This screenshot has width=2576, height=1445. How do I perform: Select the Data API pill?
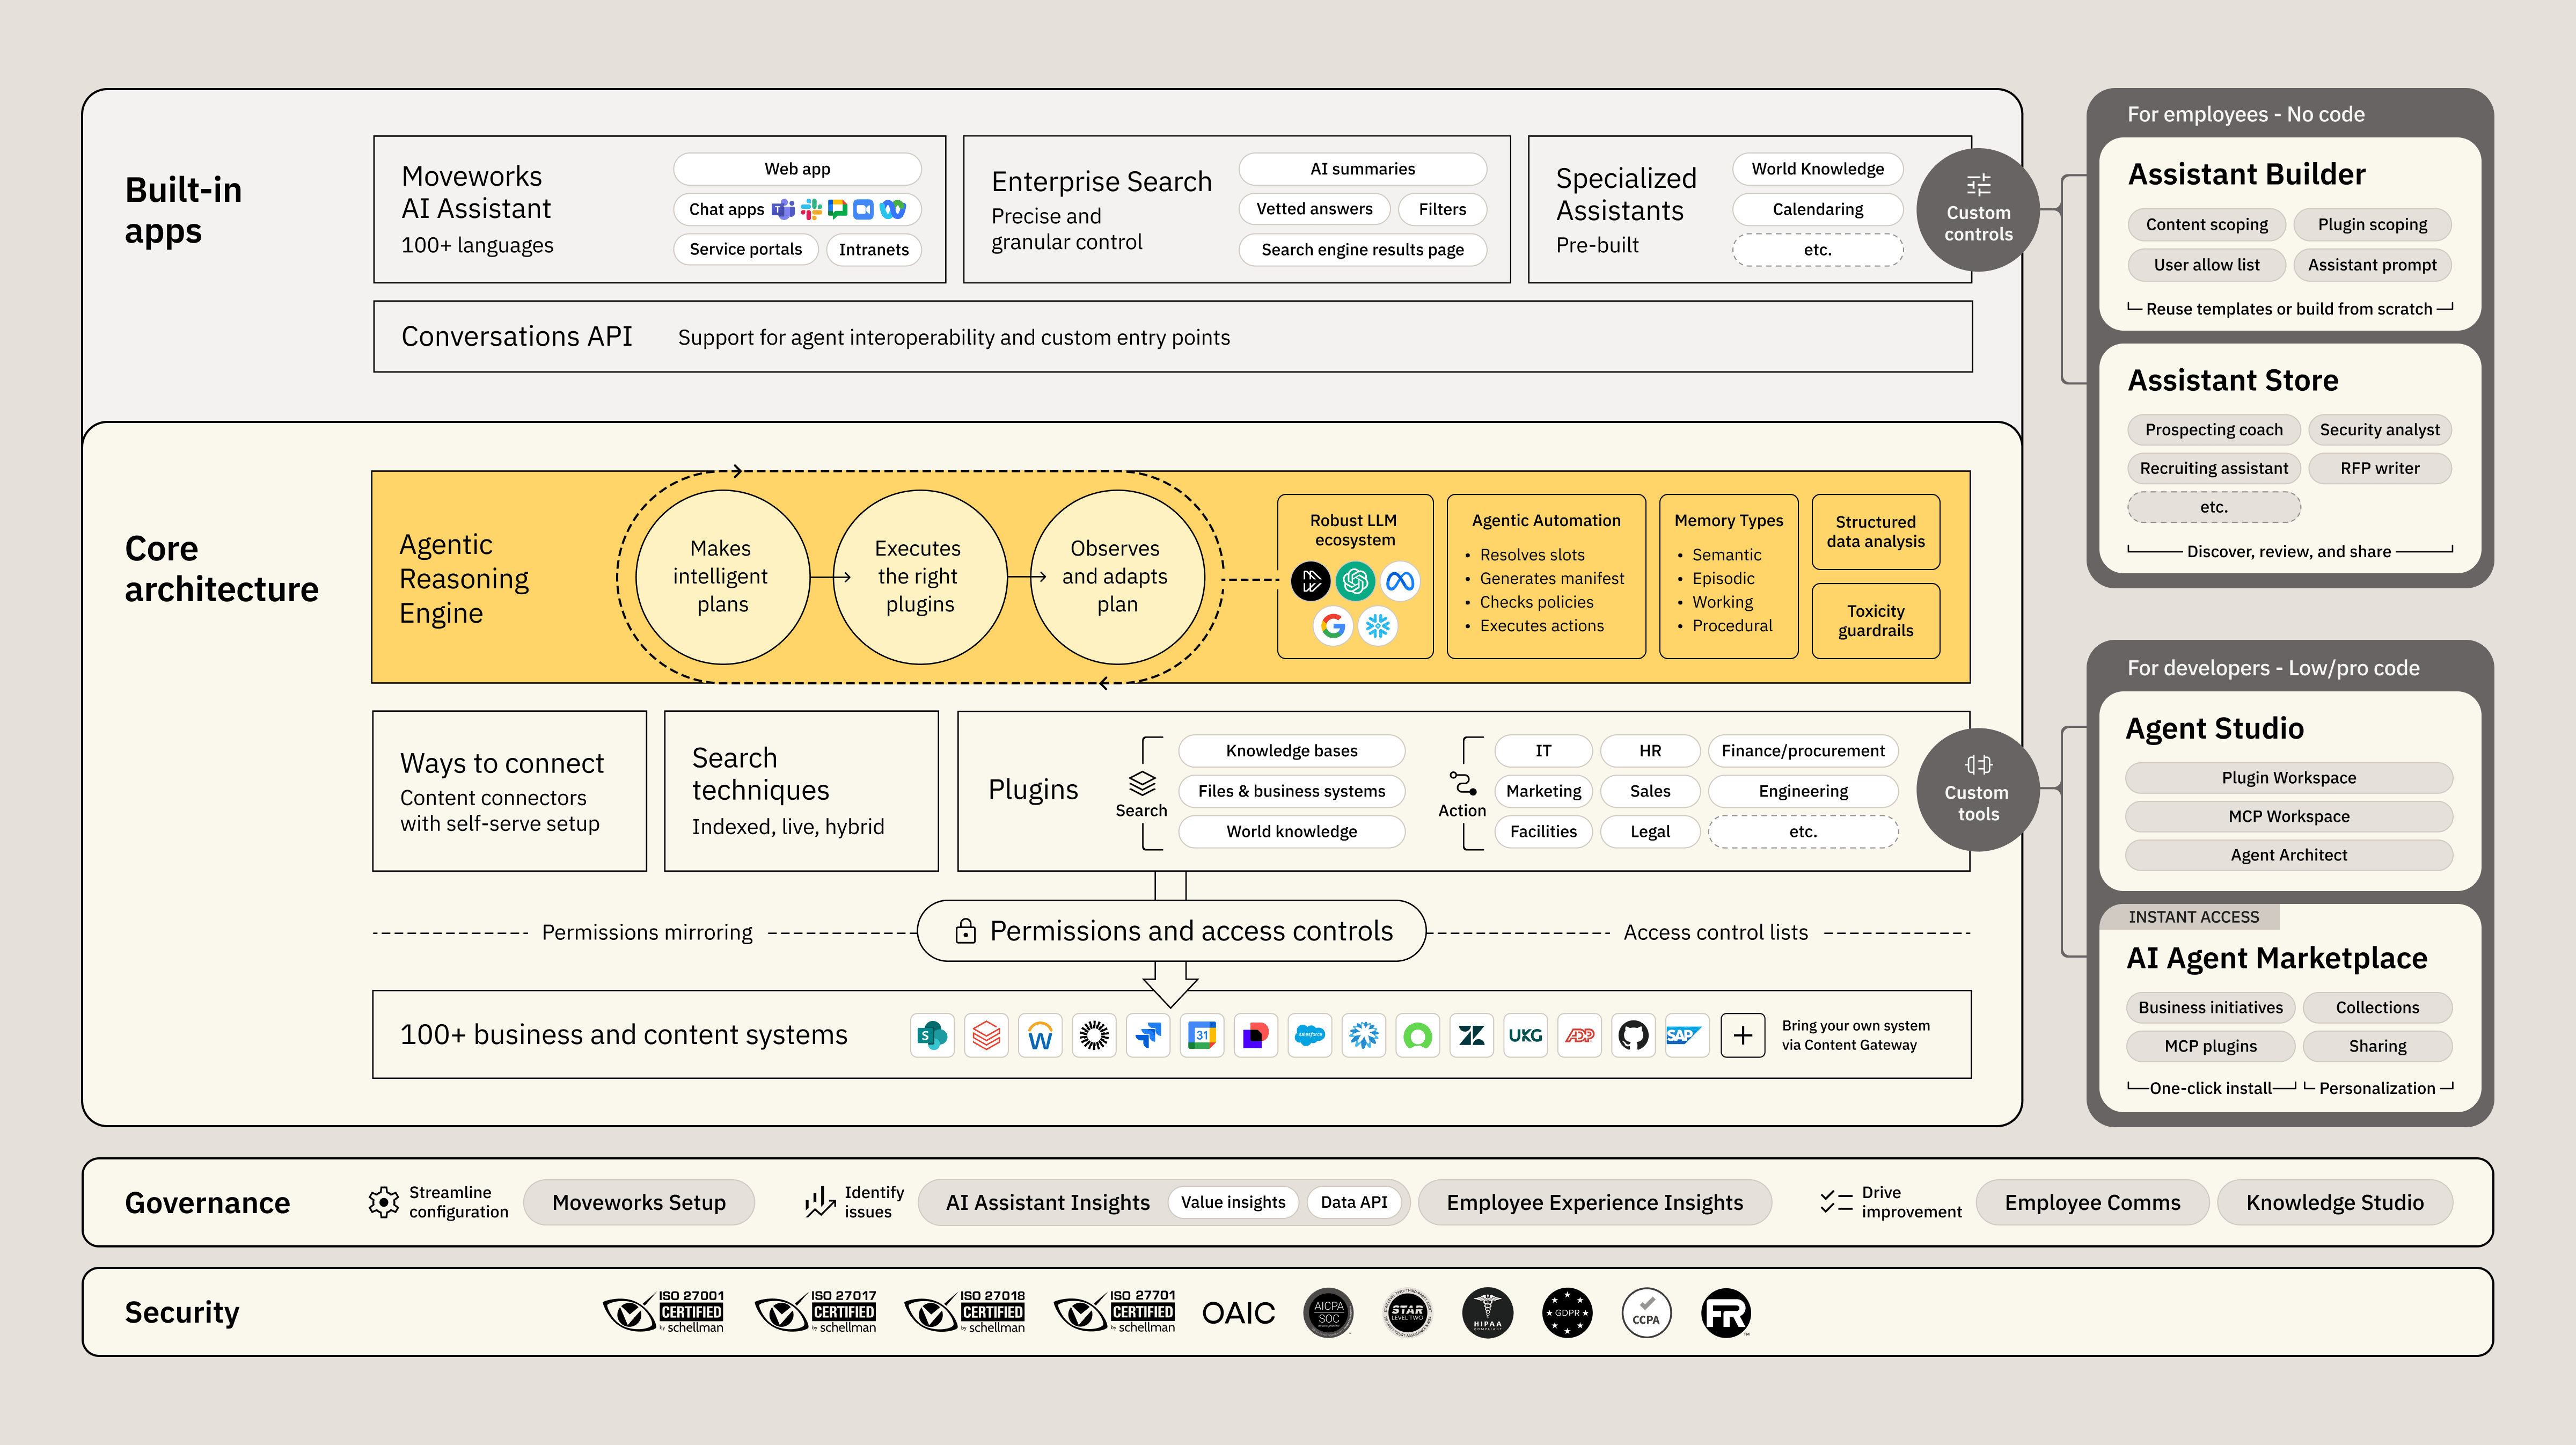(x=1353, y=1202)
